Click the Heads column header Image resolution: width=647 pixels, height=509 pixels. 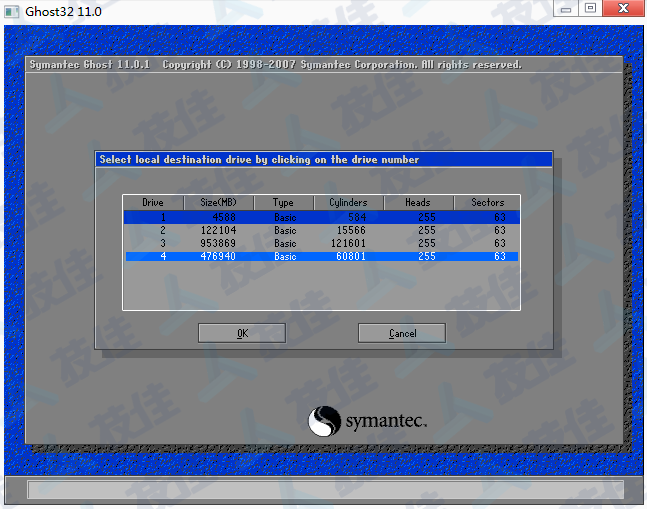click(x=418, y=203)
